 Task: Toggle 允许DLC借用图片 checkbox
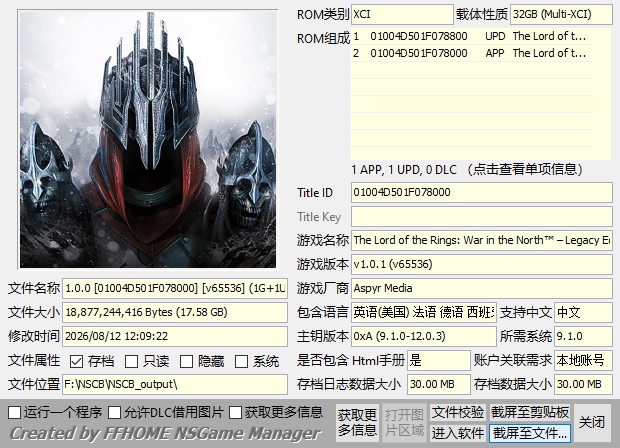pyautogui.click(x=115, y=412)
